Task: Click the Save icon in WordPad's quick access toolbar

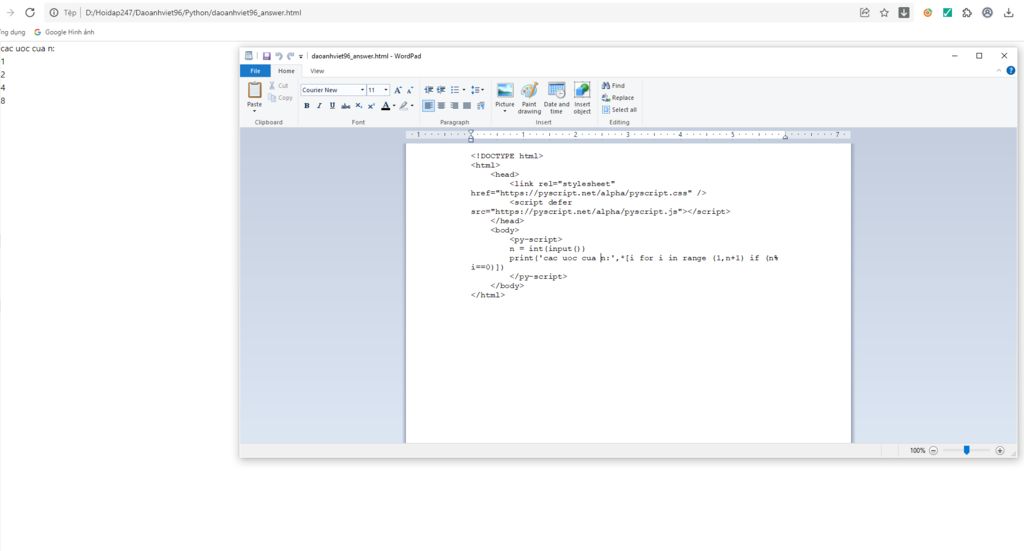Action: tap(266, 56)
